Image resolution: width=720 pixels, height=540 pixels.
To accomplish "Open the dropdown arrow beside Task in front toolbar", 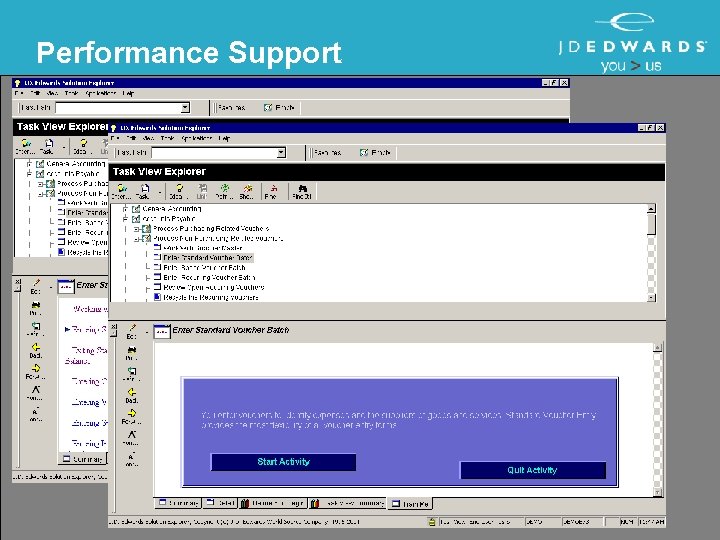I will (x=160, y=192).
